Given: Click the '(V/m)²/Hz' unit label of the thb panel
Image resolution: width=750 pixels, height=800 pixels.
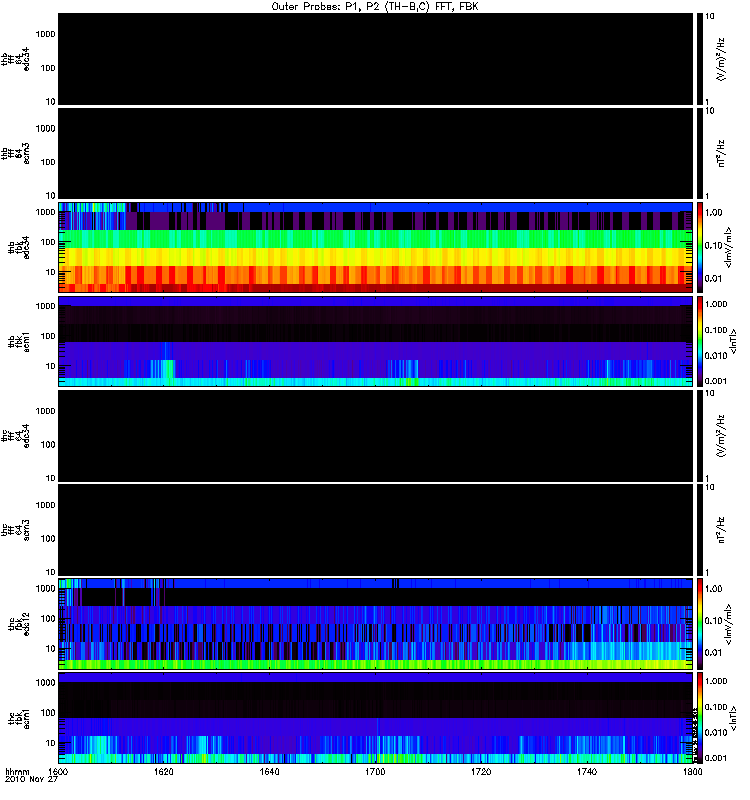Looking at the screenshot, I should 721,59.
